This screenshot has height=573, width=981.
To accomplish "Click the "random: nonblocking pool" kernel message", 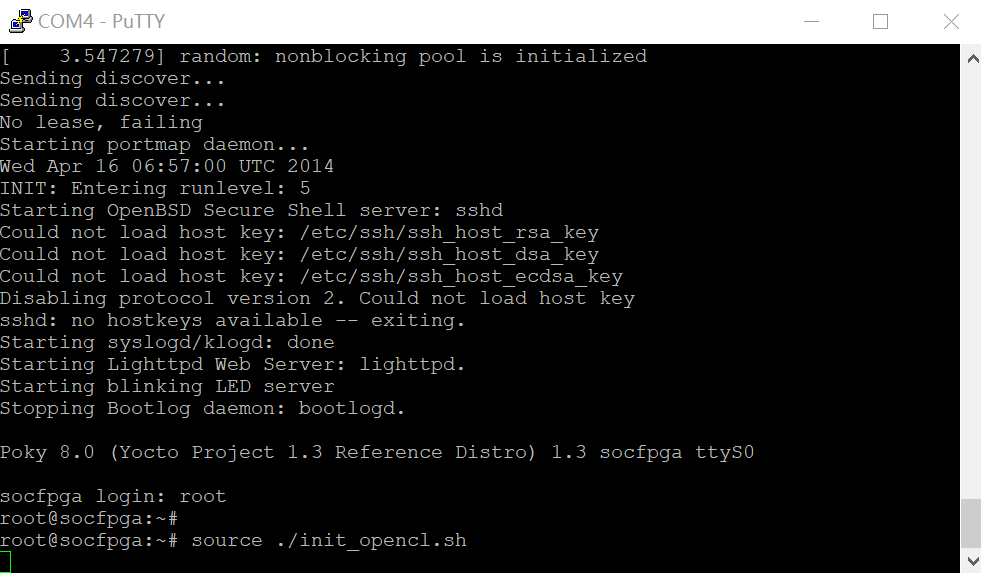I will (x=323, y=56).
